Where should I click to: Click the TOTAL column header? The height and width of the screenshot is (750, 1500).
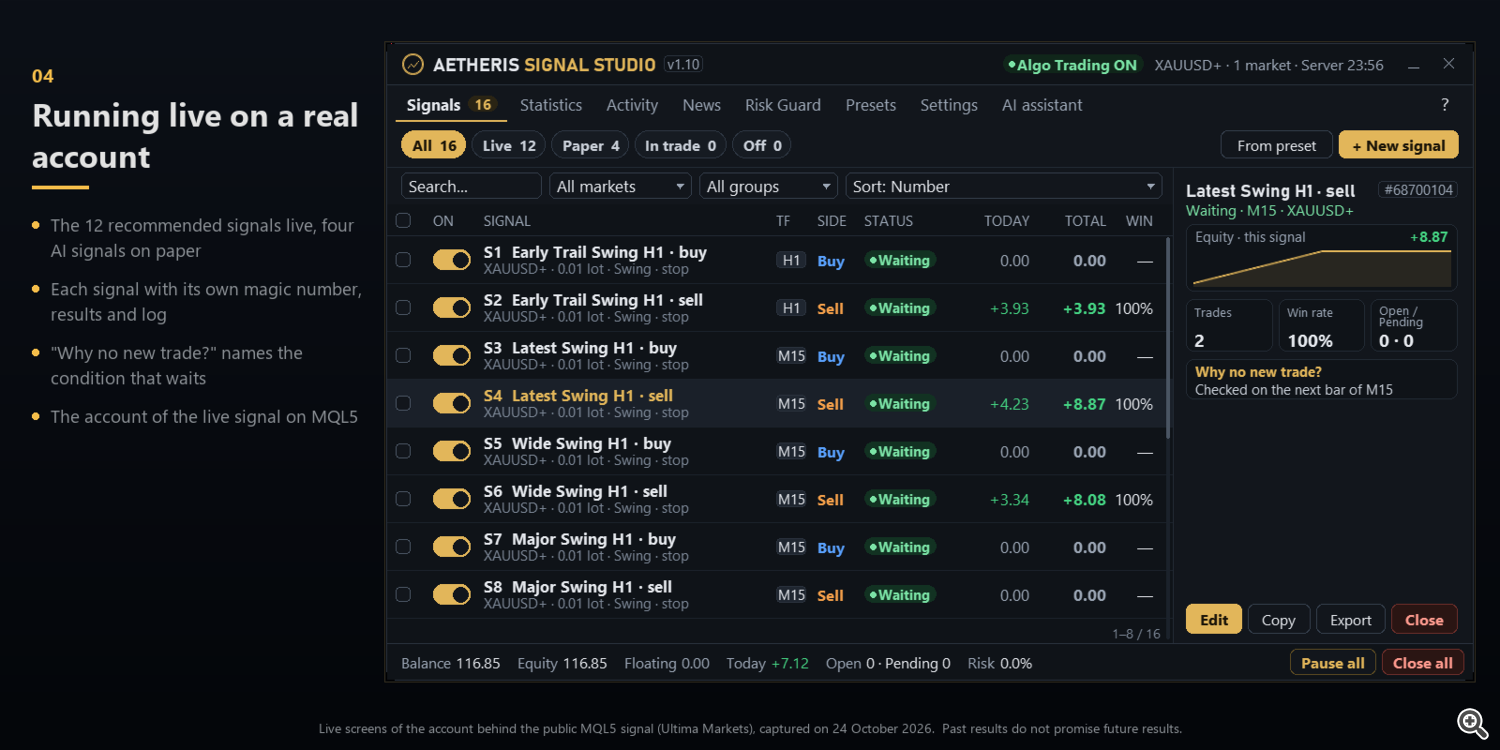click(1085, 221)
